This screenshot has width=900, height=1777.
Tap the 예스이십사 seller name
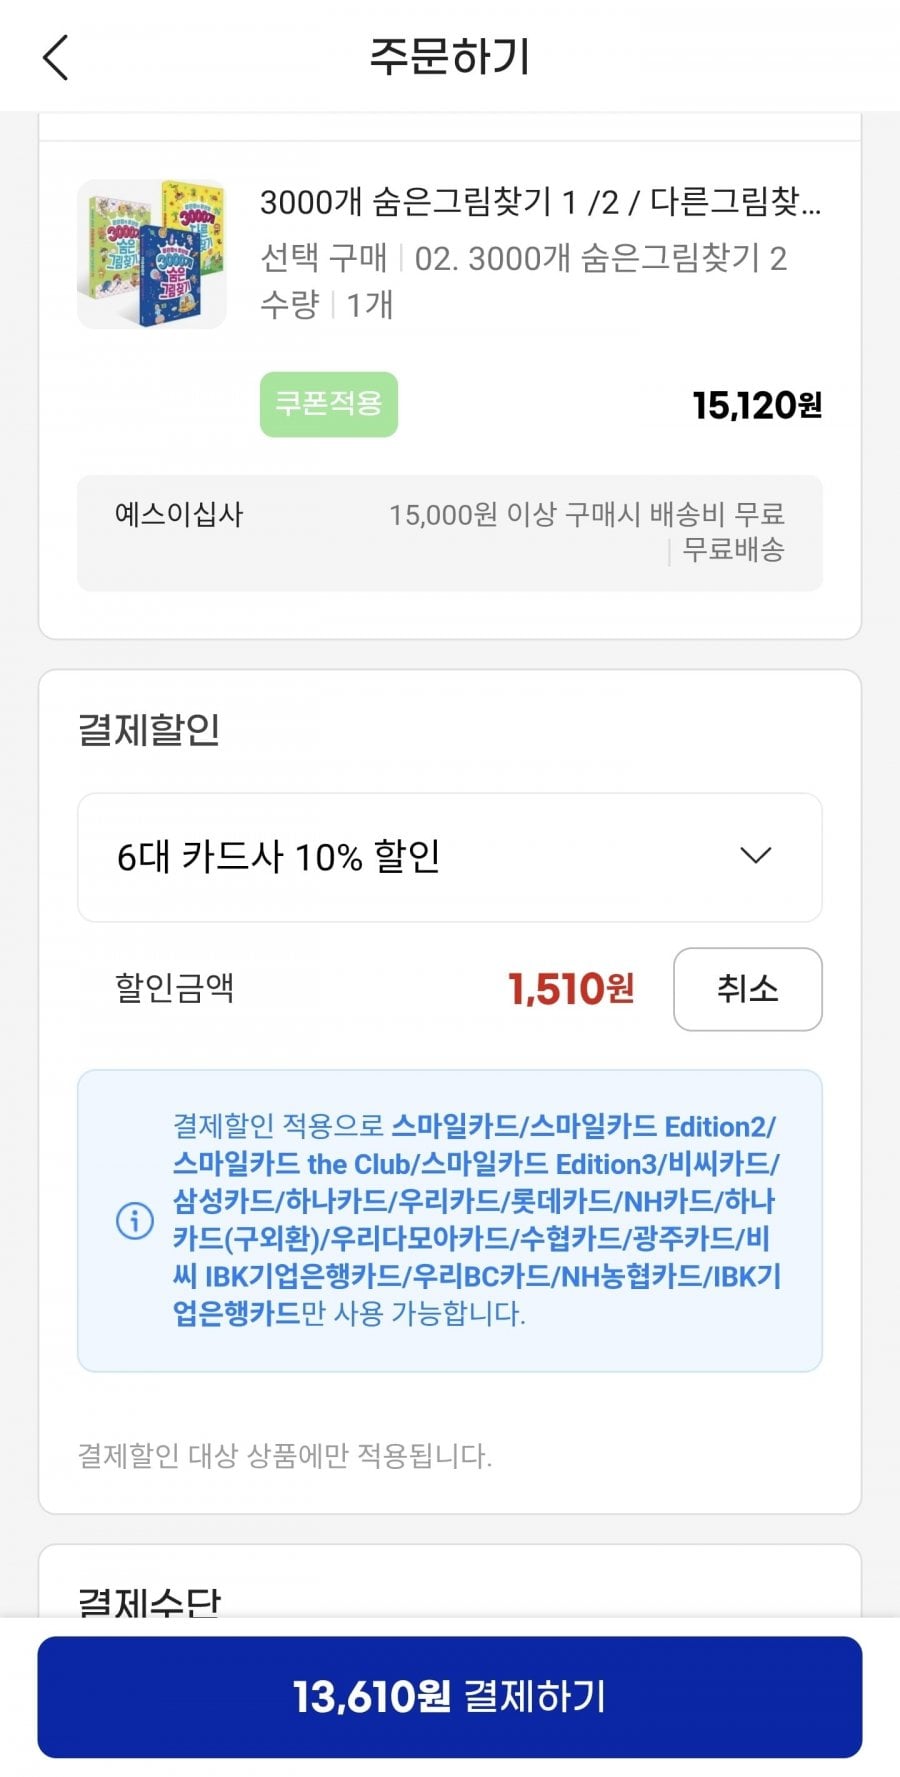(179, 515)
